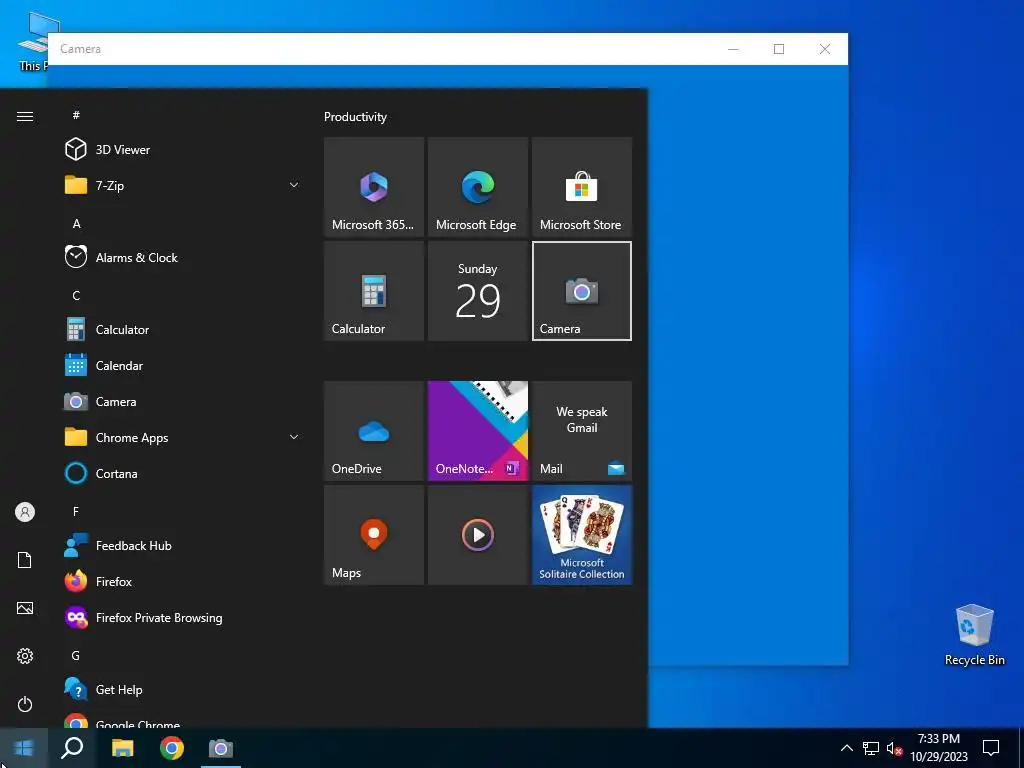Close the Camera window
Screen dimensions: 1024x768
pos(825,49)
